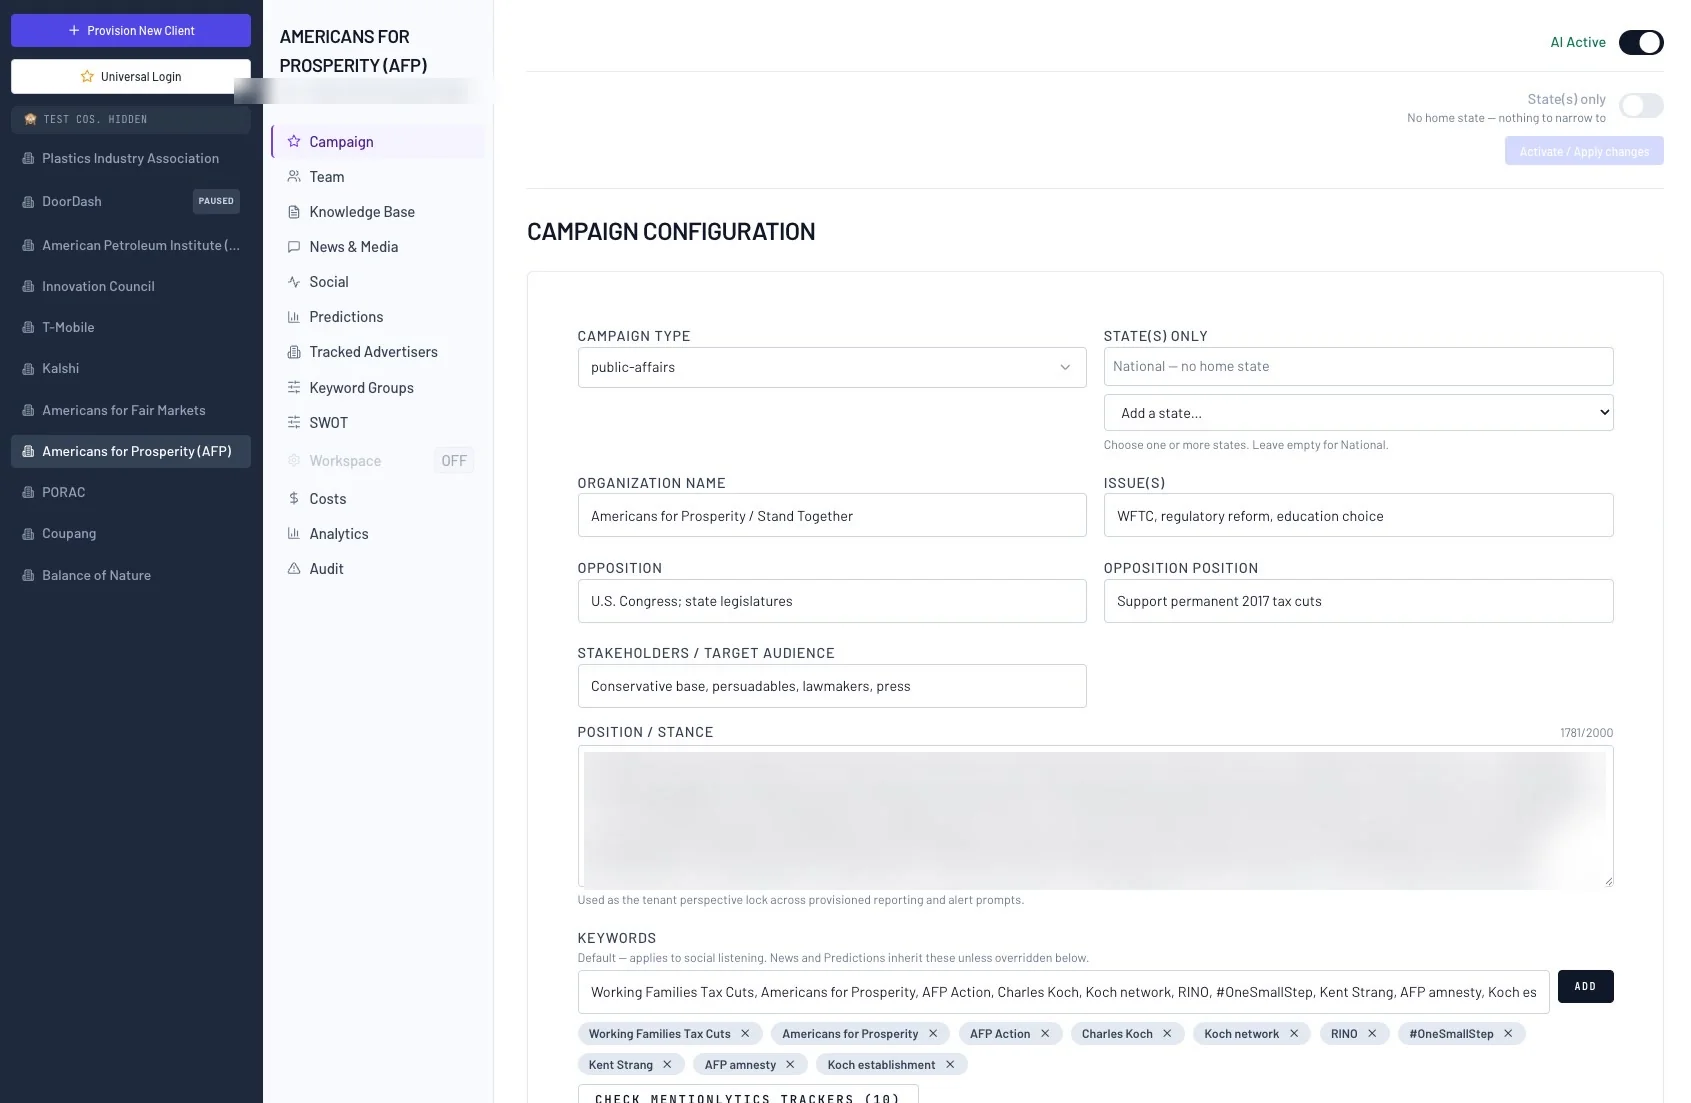
Task: Click the DoorDash client icon
Action: point(28,202)
